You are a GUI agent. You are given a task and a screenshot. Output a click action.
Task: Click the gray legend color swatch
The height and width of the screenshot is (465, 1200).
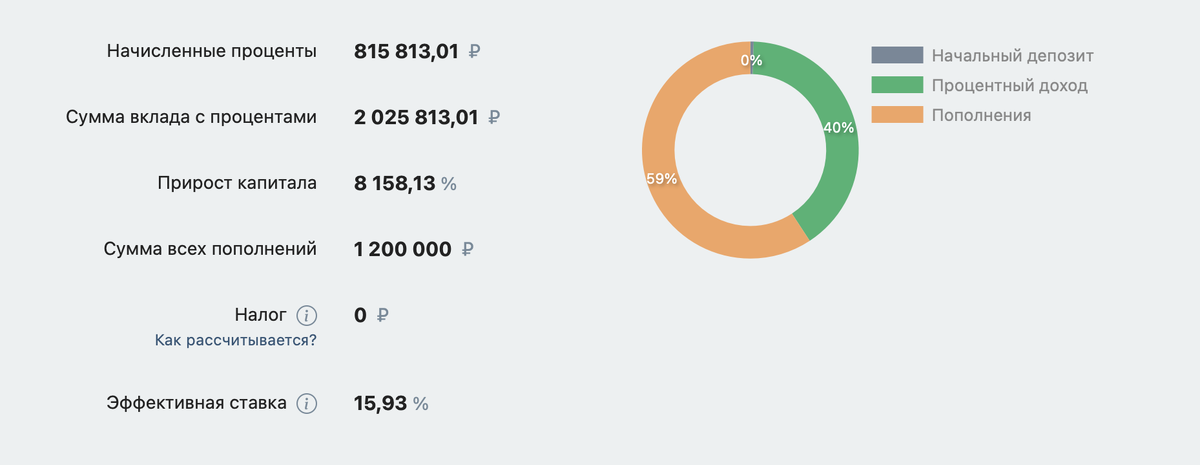(x=897, y=56)
